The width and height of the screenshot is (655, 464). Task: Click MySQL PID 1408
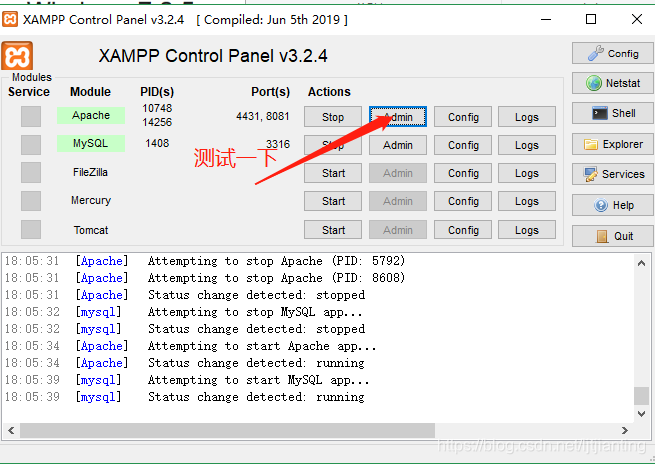157,143
